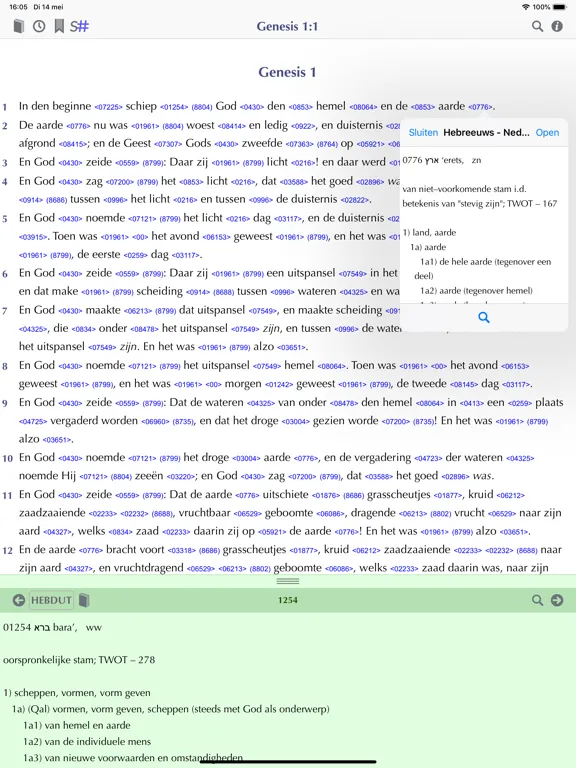Select verse number 10
Image resolution: width=576 pixels, height=768 pixels.
coord(7,458)
